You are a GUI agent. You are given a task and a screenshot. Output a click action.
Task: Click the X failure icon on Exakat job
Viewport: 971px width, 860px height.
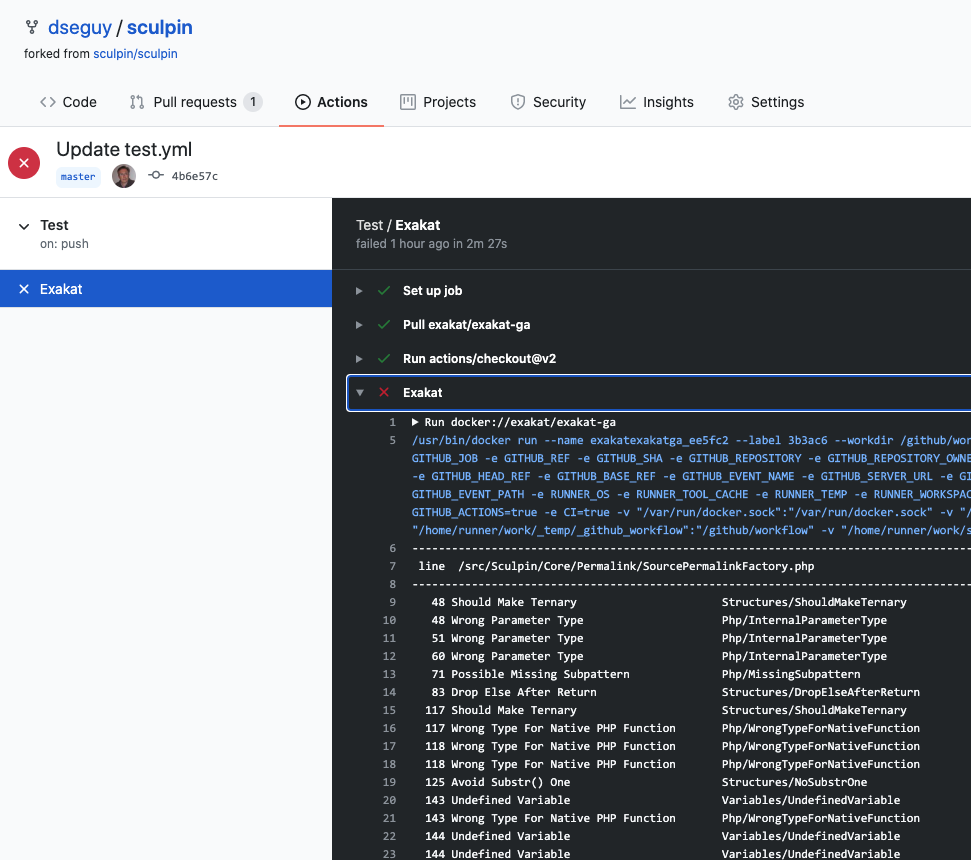click(24, 289)
